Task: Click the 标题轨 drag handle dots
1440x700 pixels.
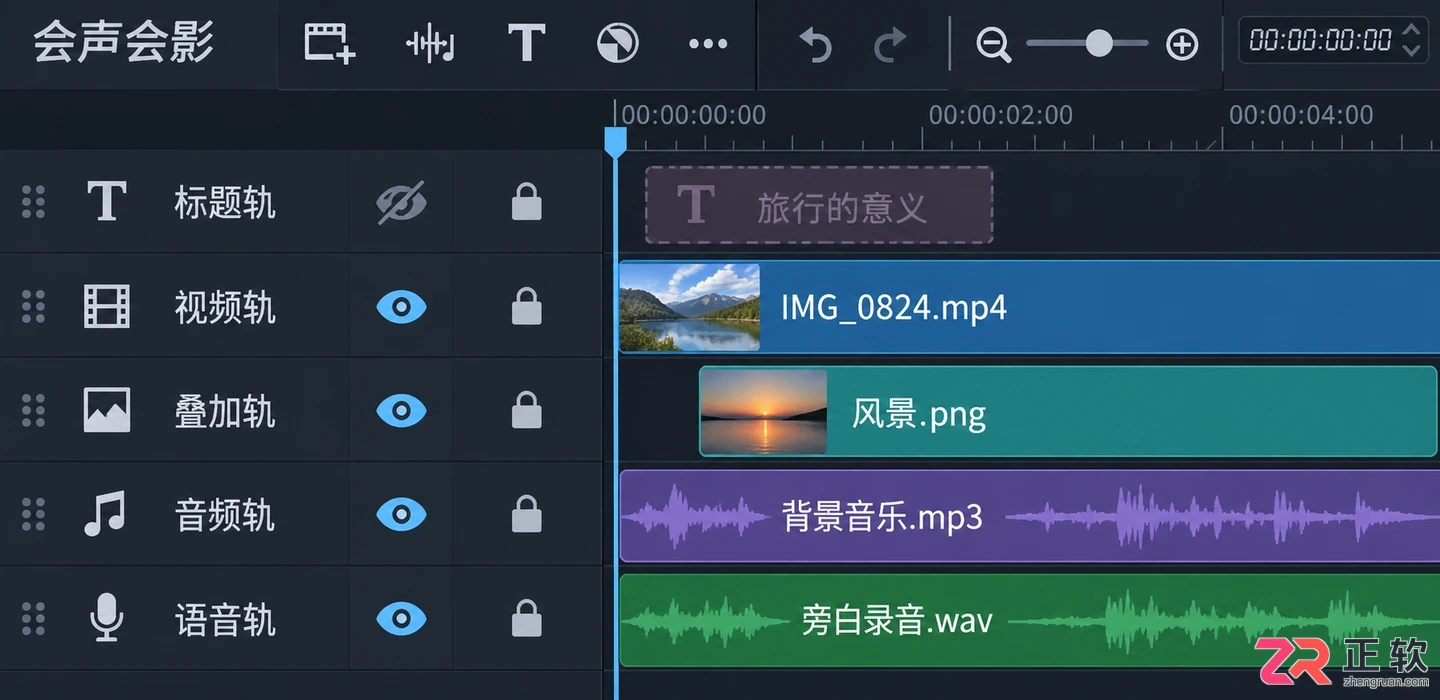Action: [34, 202]
